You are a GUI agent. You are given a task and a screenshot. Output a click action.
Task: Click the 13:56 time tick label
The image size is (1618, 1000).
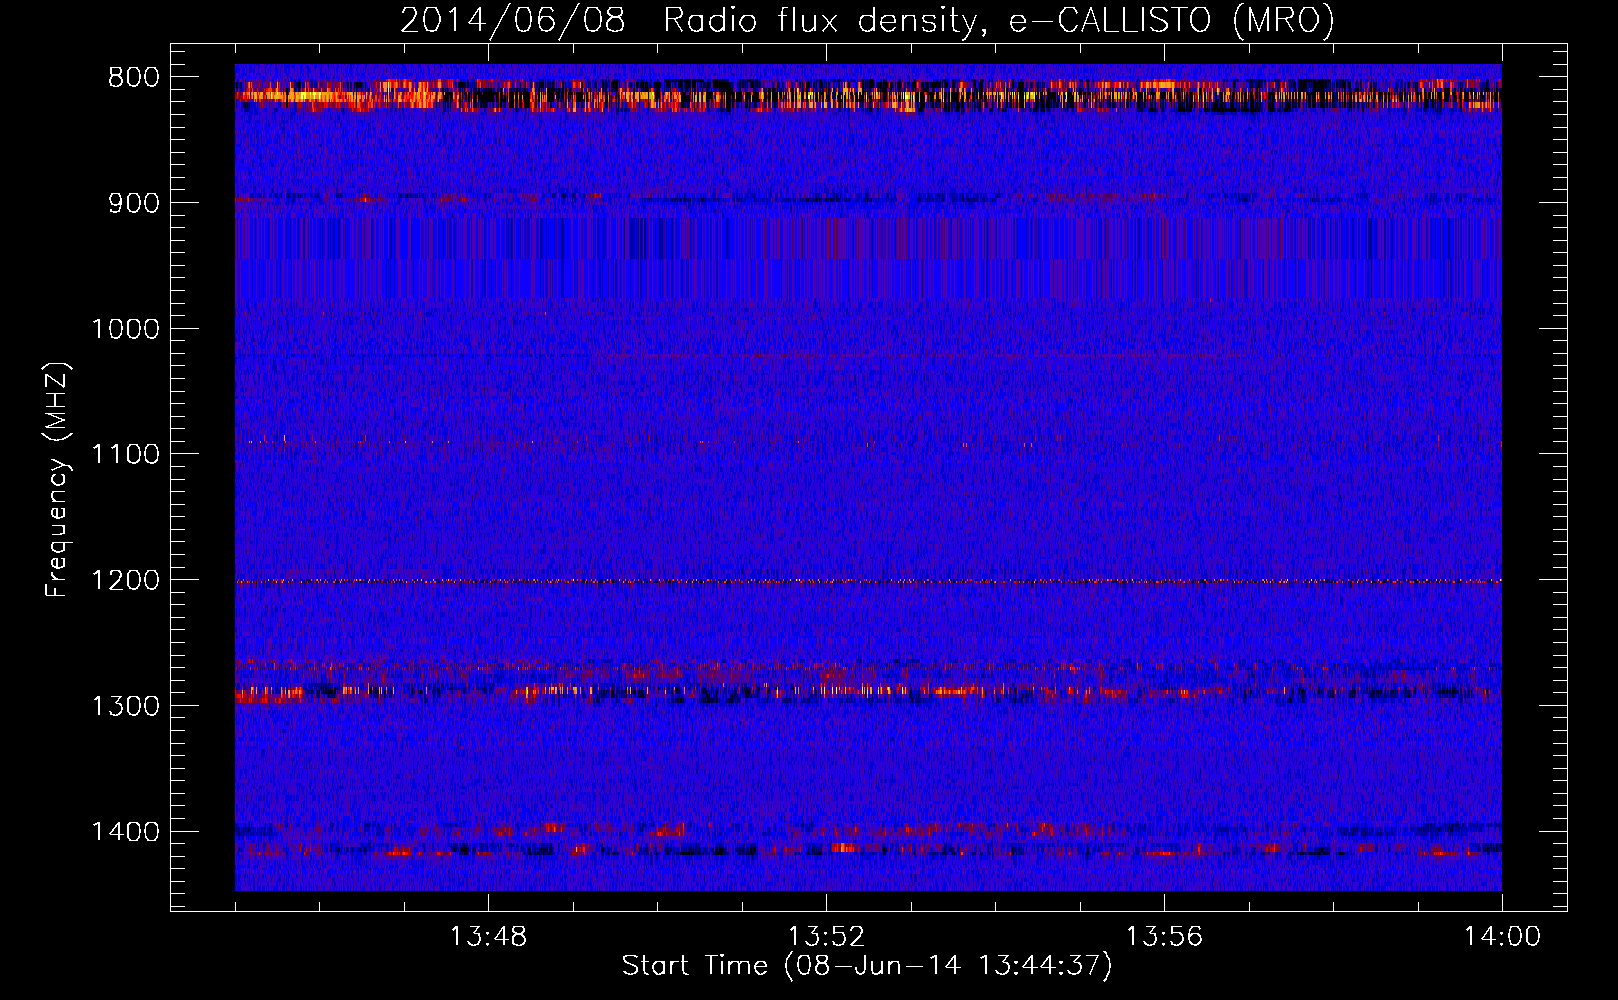pyautogui.click(x=1164, y=937)
